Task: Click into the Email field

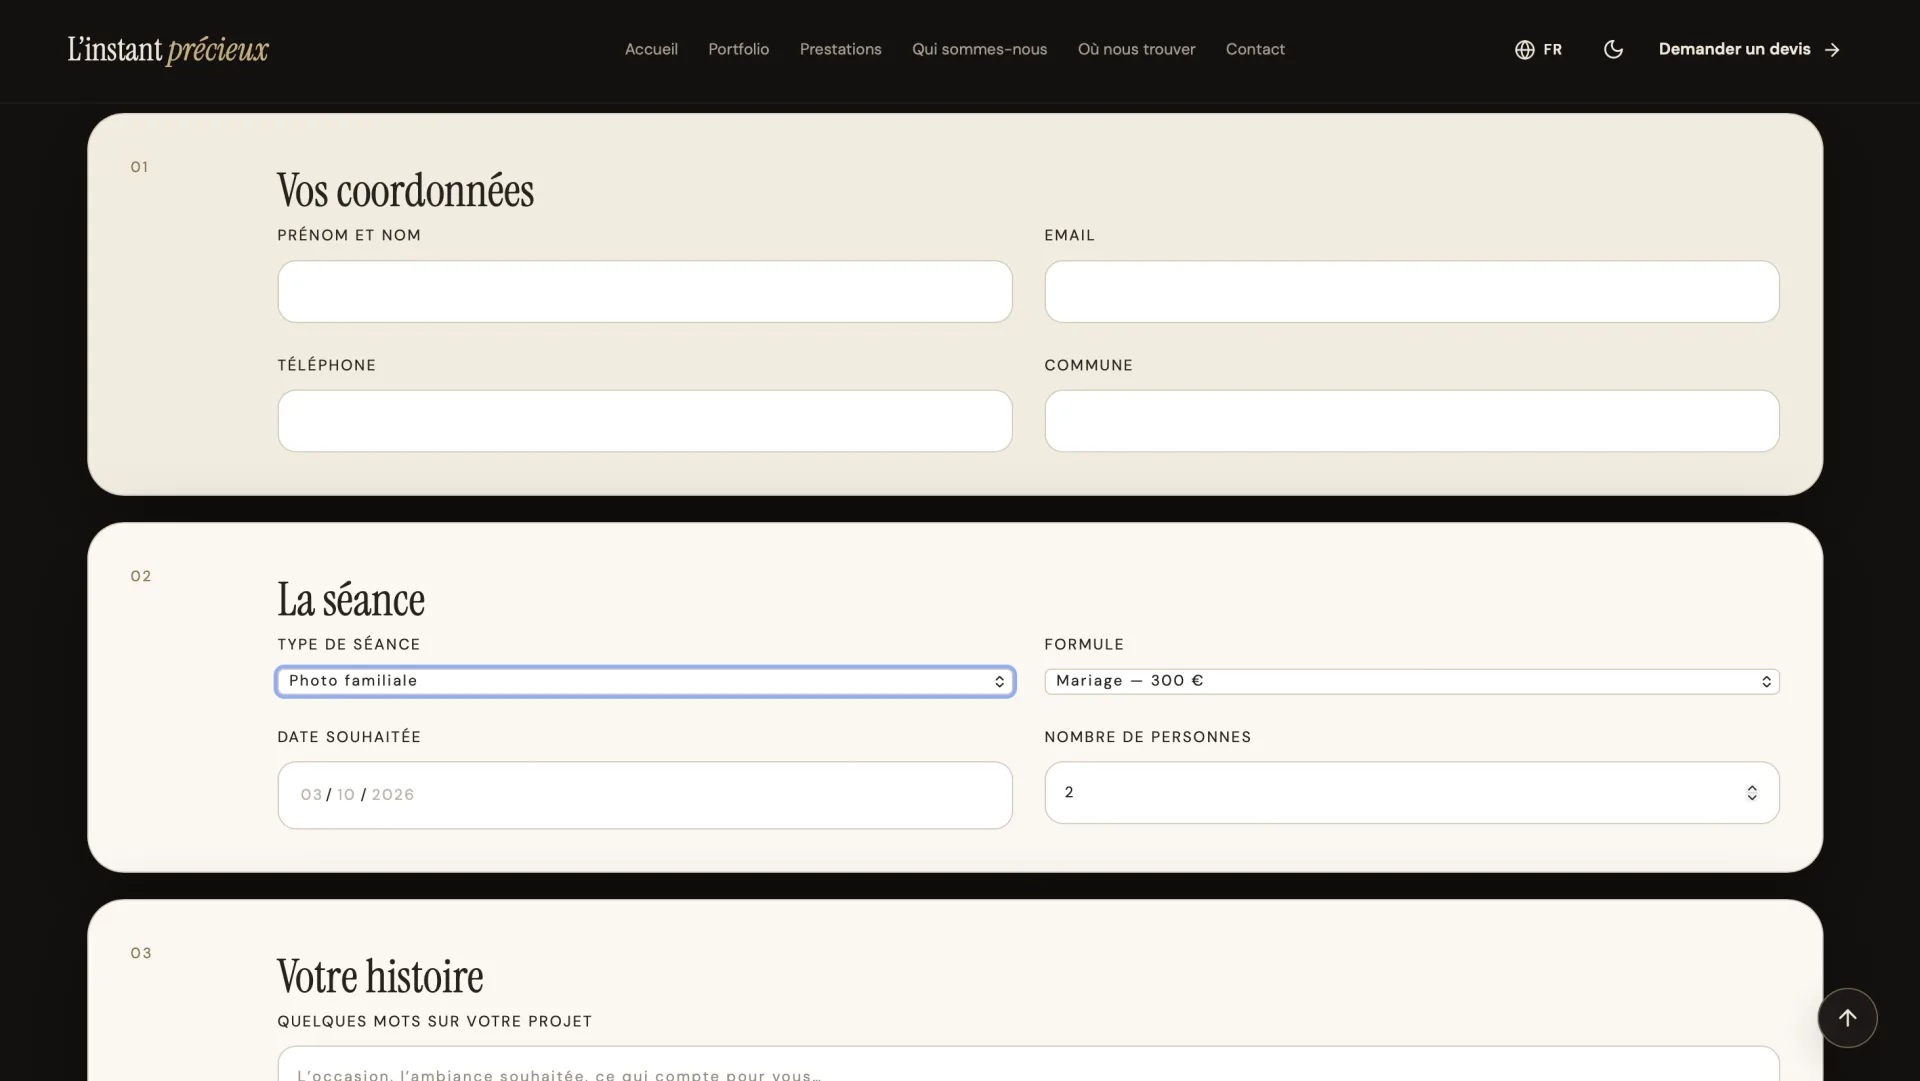Action: coord(1411,291)
